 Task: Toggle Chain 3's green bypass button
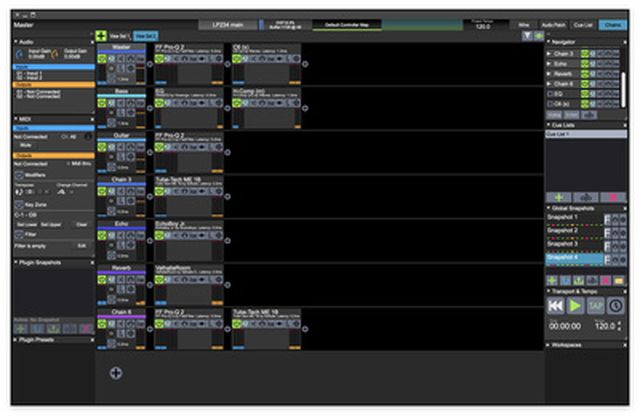pyautogui.click(x=102, y=191)
